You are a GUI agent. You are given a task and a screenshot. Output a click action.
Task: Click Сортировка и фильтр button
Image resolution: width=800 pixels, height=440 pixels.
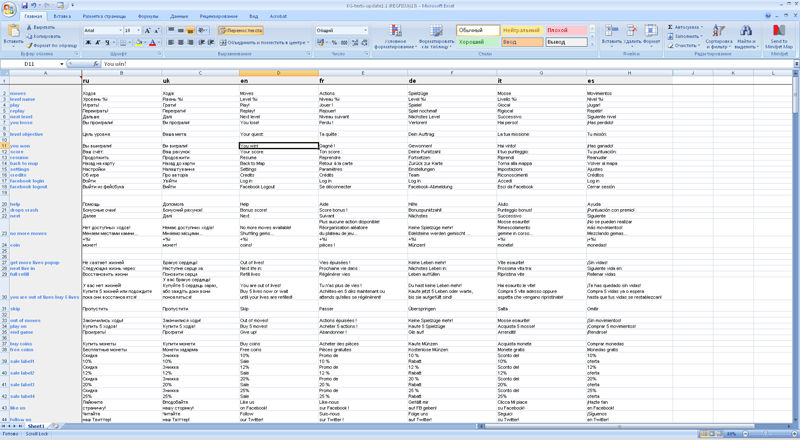point(719,36)
